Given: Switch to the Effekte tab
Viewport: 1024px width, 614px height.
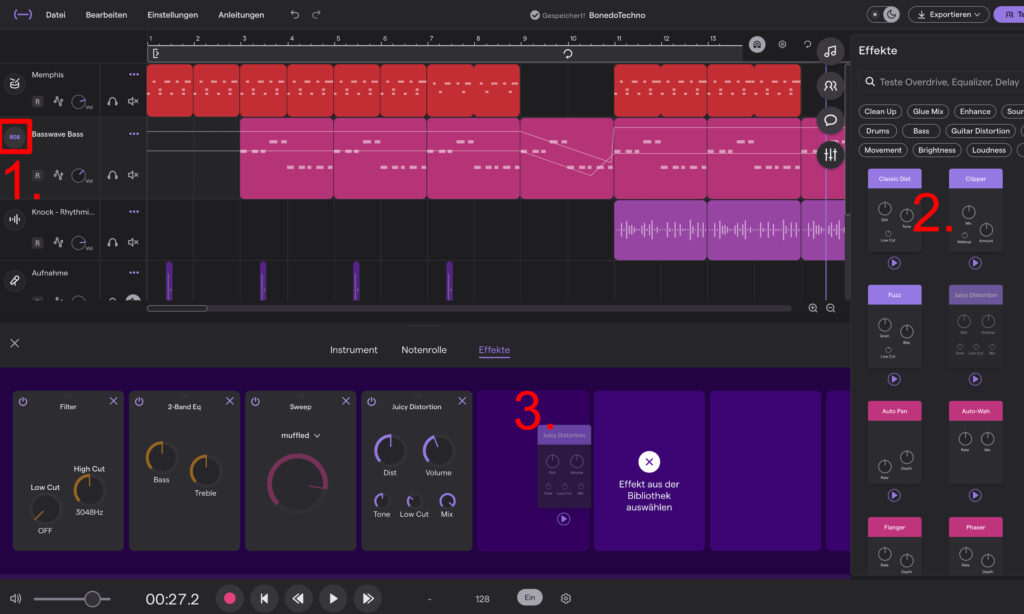Looking at the screenshot, I should [494, 350].
